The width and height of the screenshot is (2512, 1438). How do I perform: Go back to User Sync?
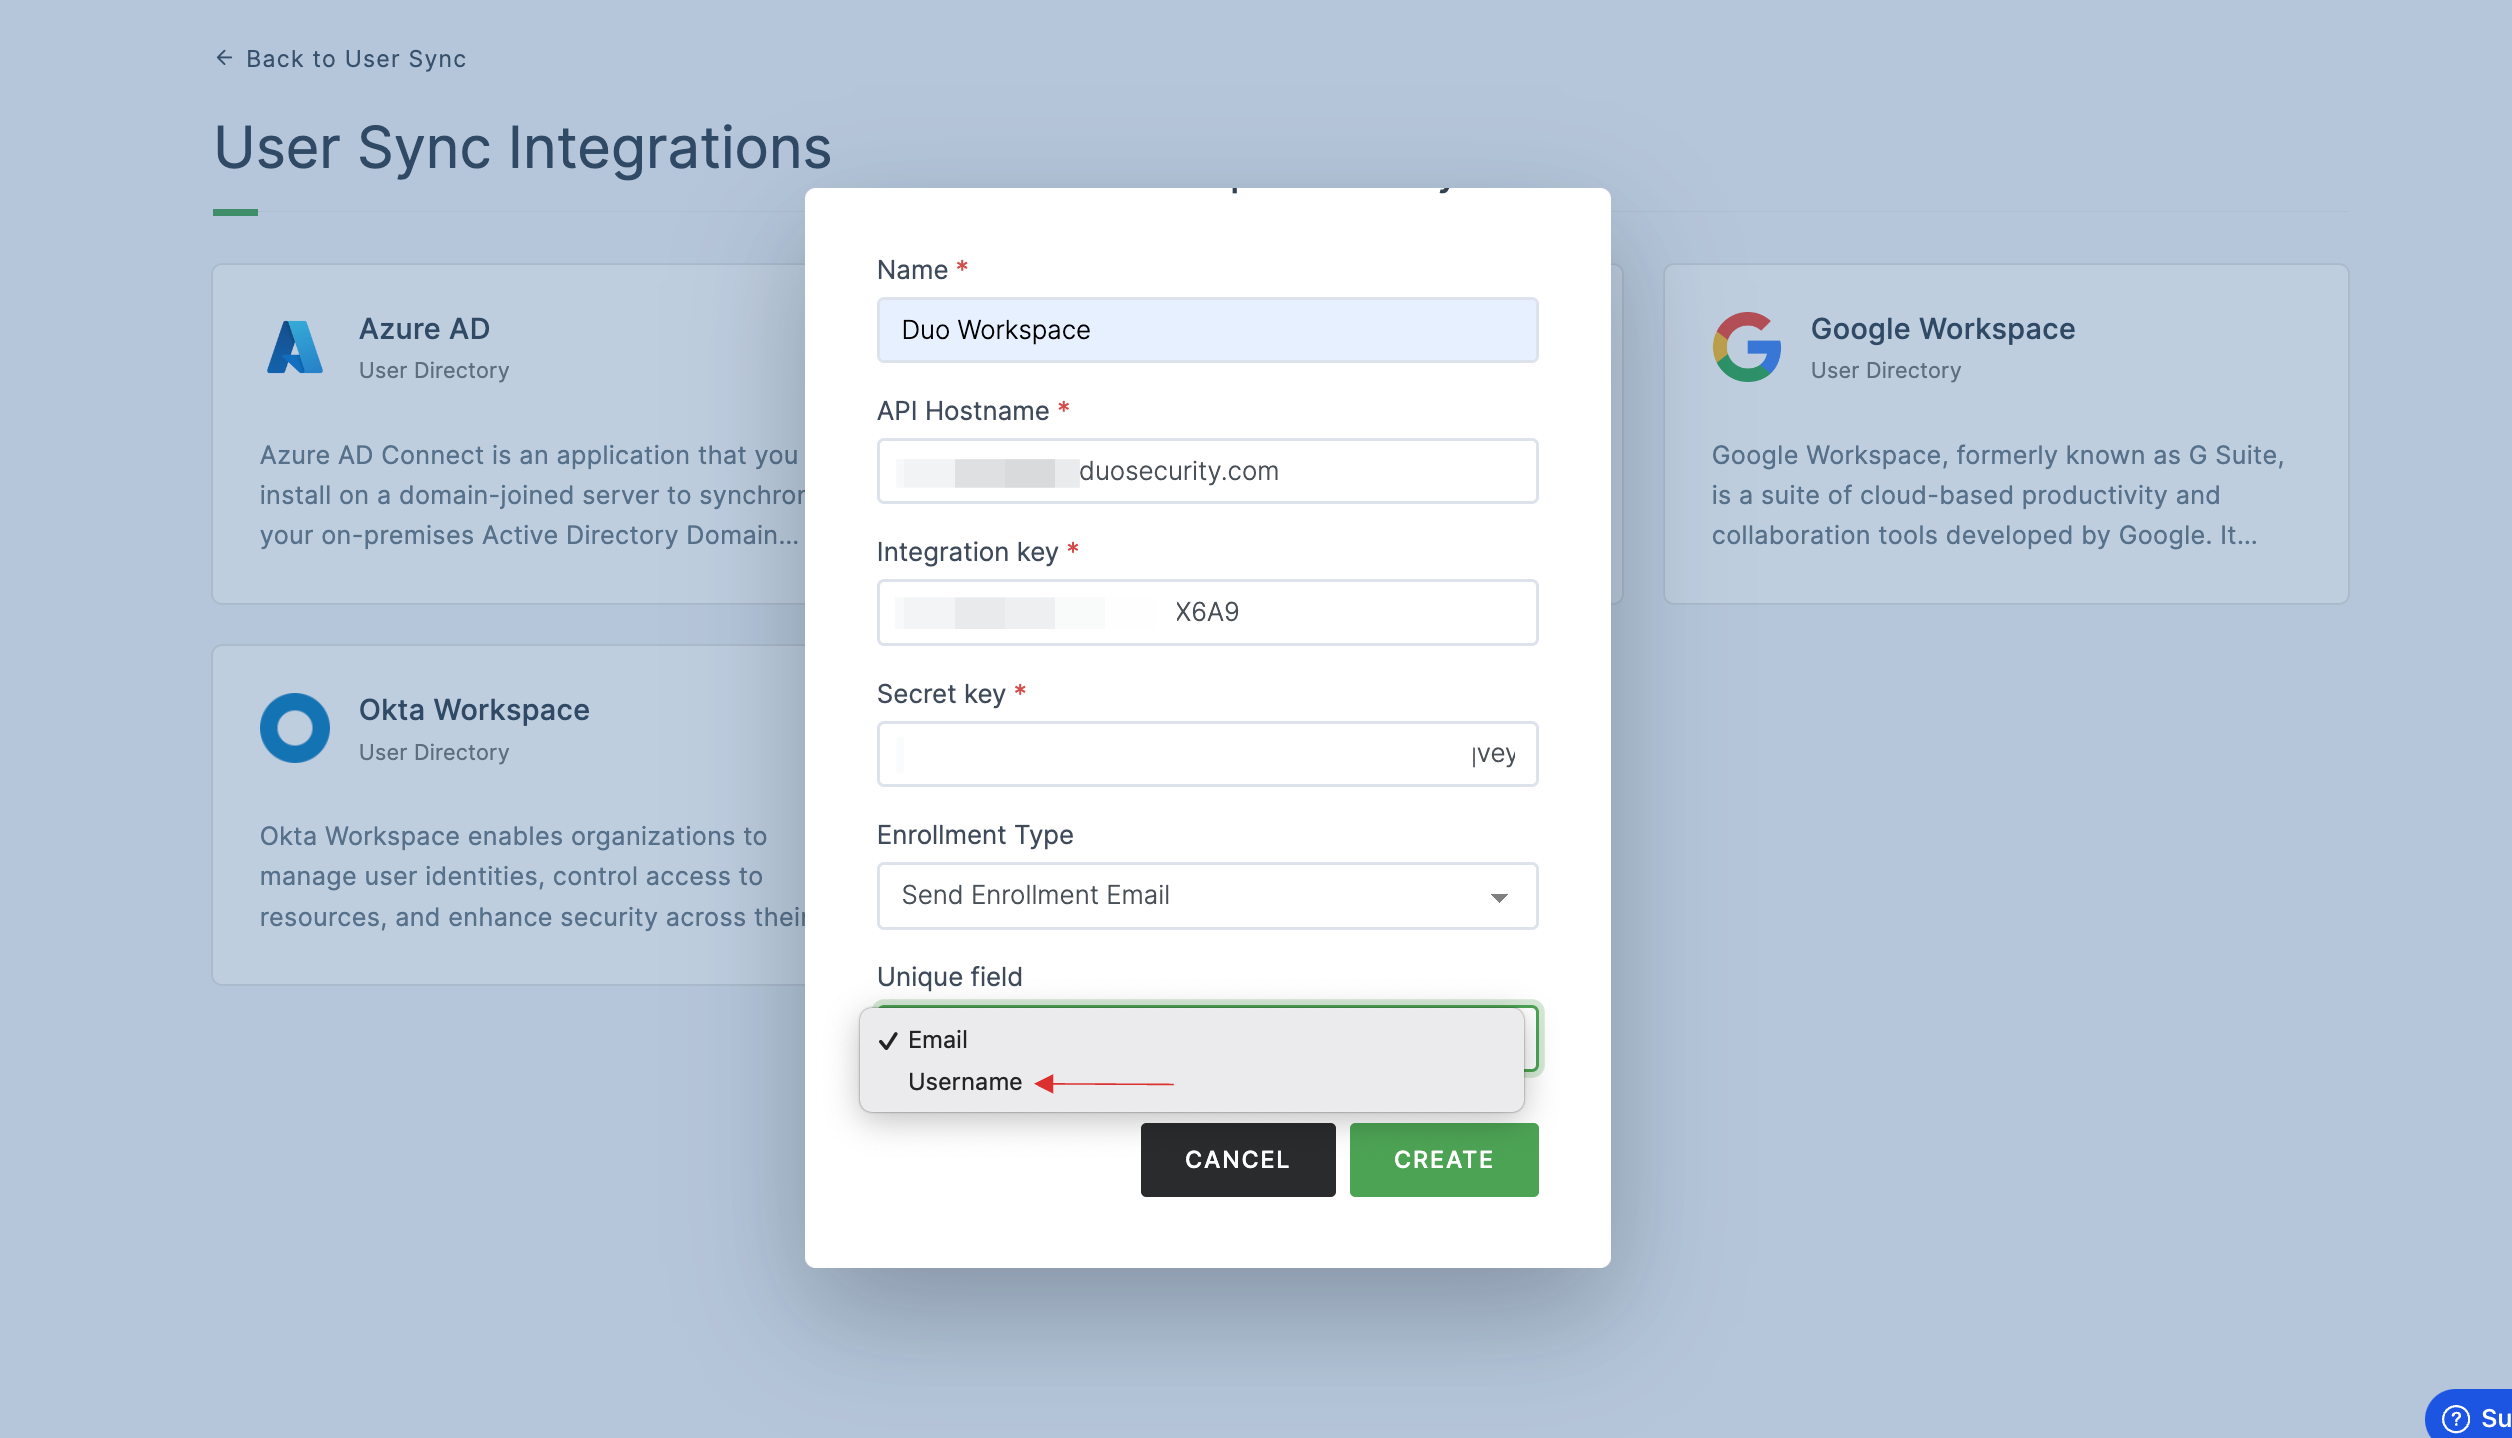(340, 59)
